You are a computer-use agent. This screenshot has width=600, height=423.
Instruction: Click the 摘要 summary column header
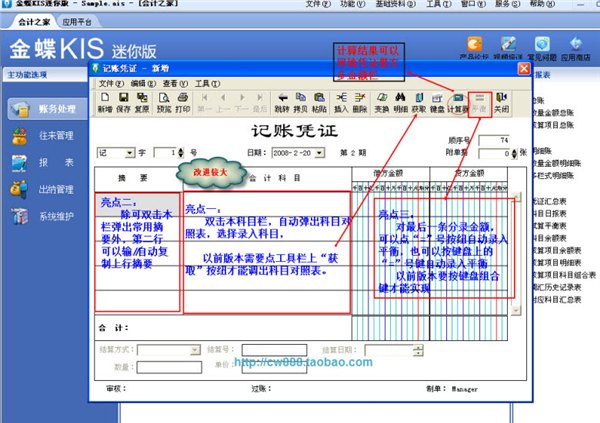pyautogui.click(x=133, y=178)
